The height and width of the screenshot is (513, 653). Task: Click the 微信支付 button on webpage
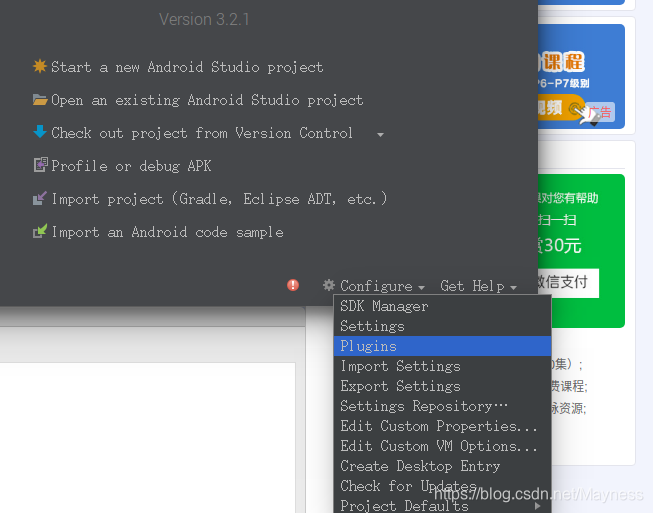pos(568,283)
